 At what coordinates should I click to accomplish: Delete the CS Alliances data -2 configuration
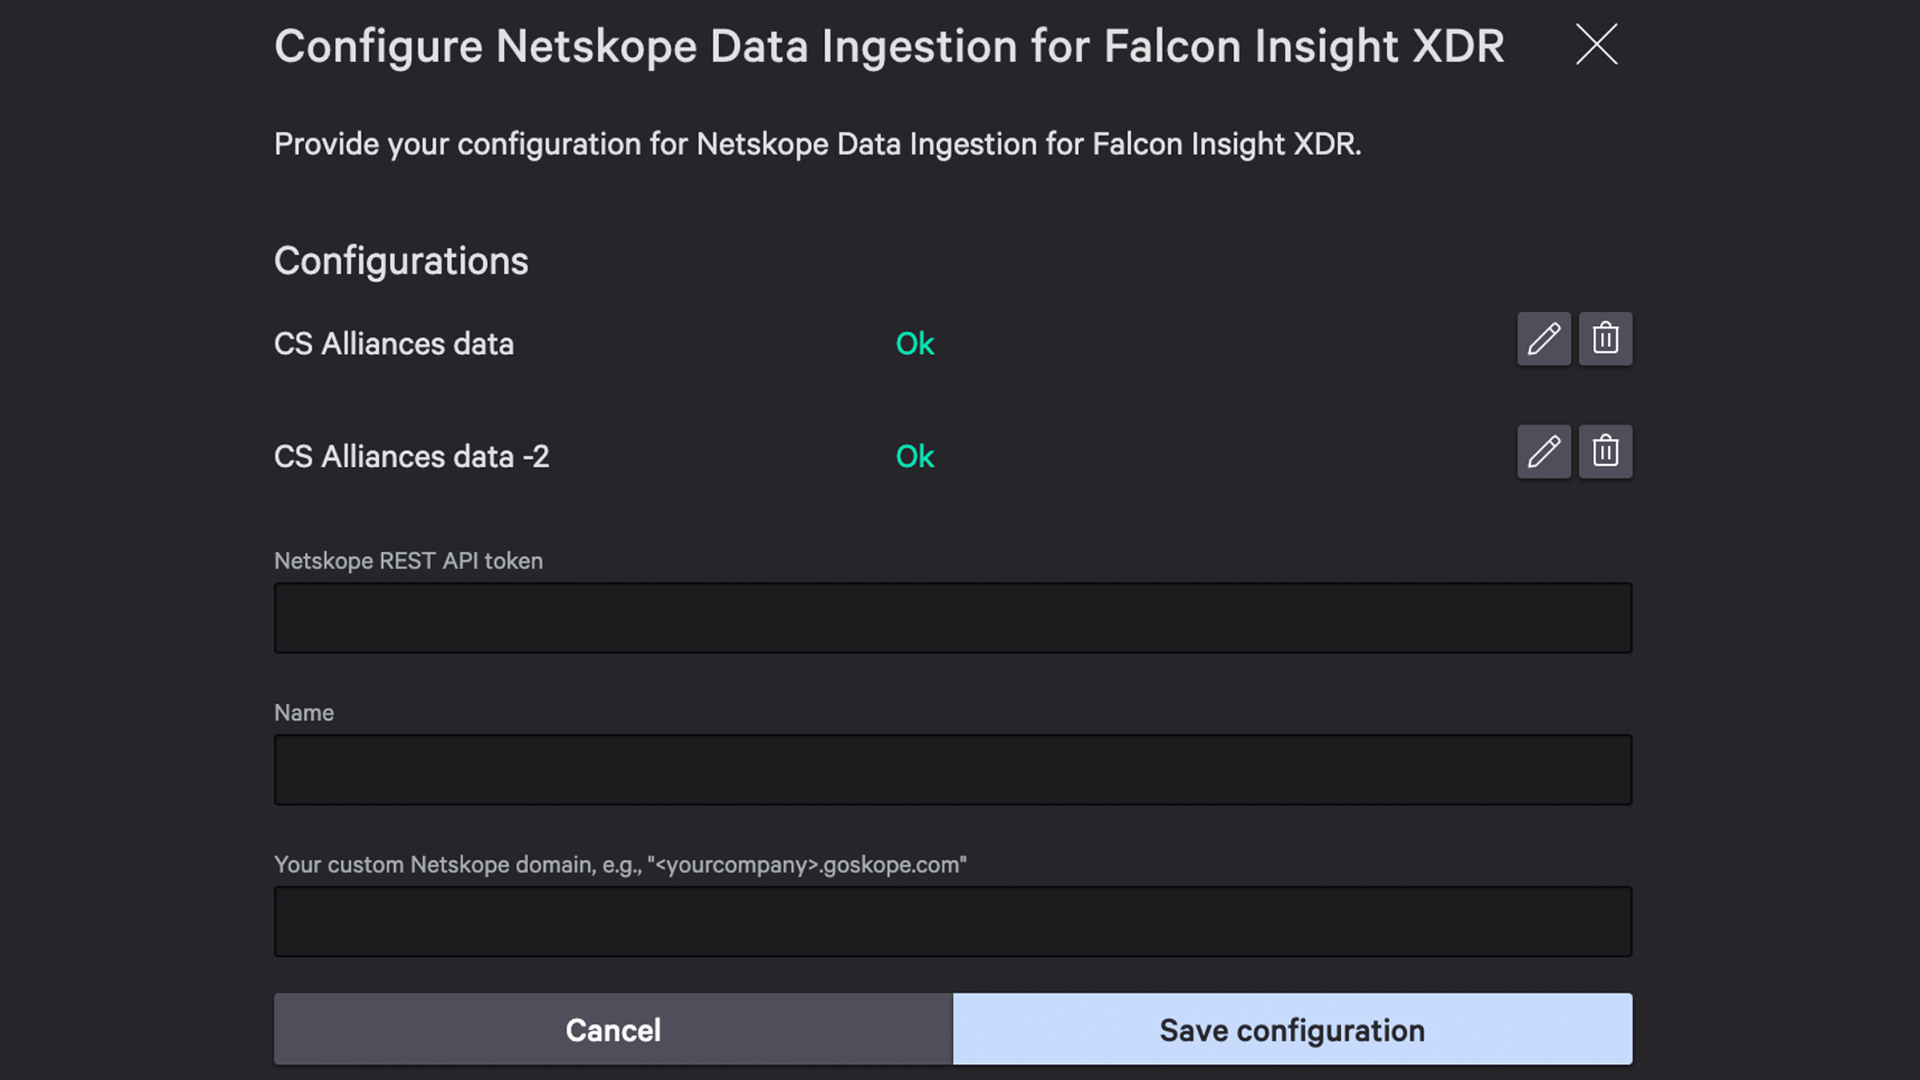[x=1605, y=452]
